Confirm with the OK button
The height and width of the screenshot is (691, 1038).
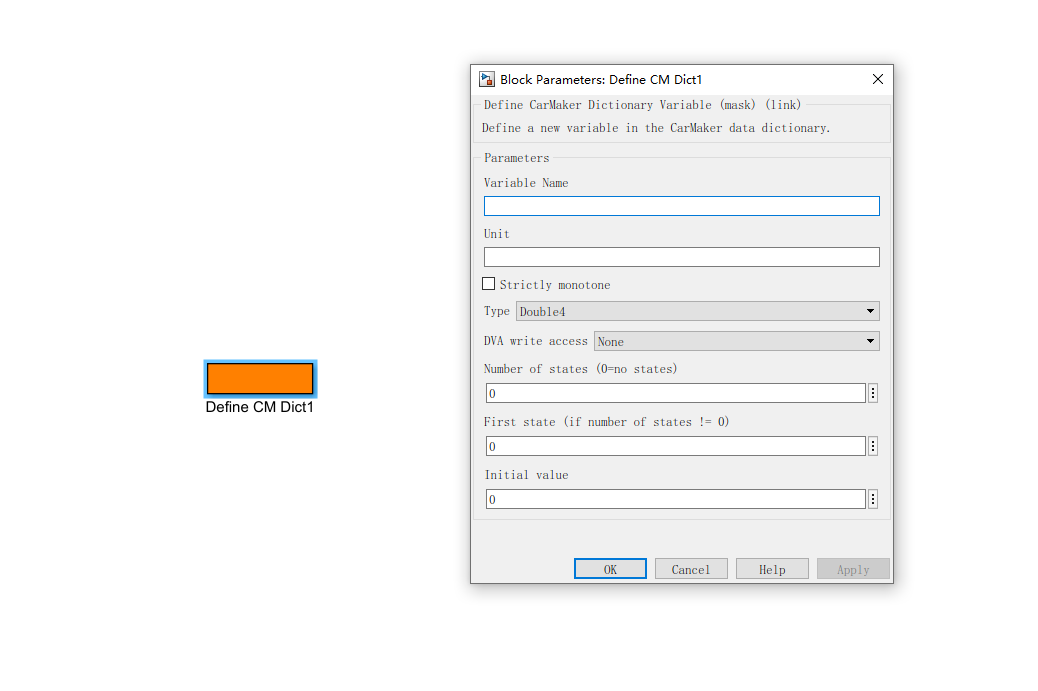pos(610,569)
